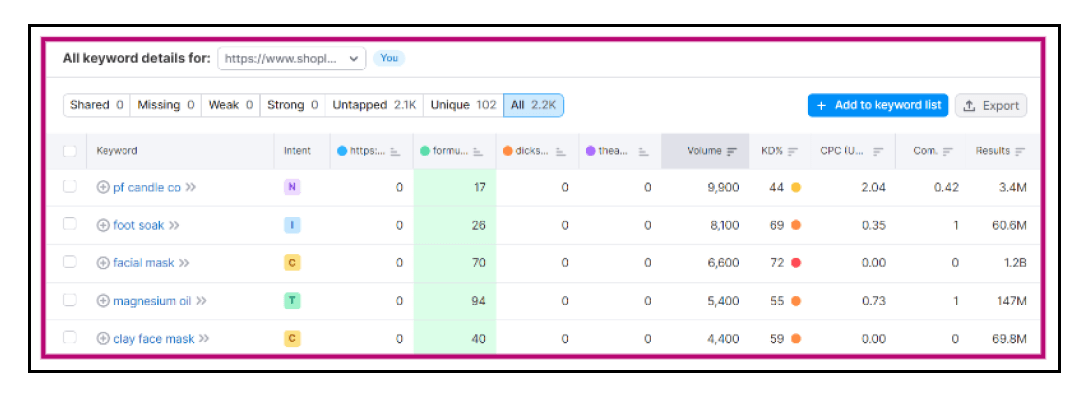1088x396 pixels.
Task: Select the Shared 0 tab
Action: point(96,105)
